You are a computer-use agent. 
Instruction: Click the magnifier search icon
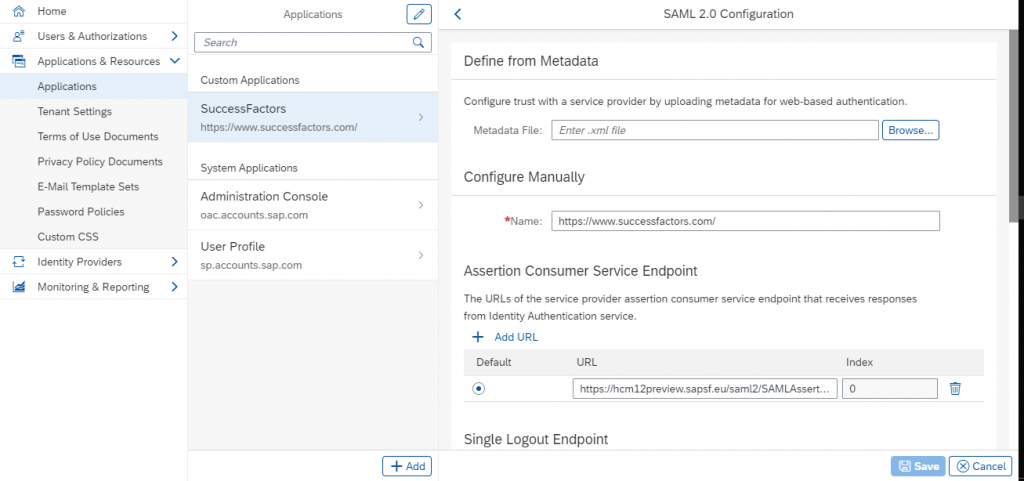(418, 42)
